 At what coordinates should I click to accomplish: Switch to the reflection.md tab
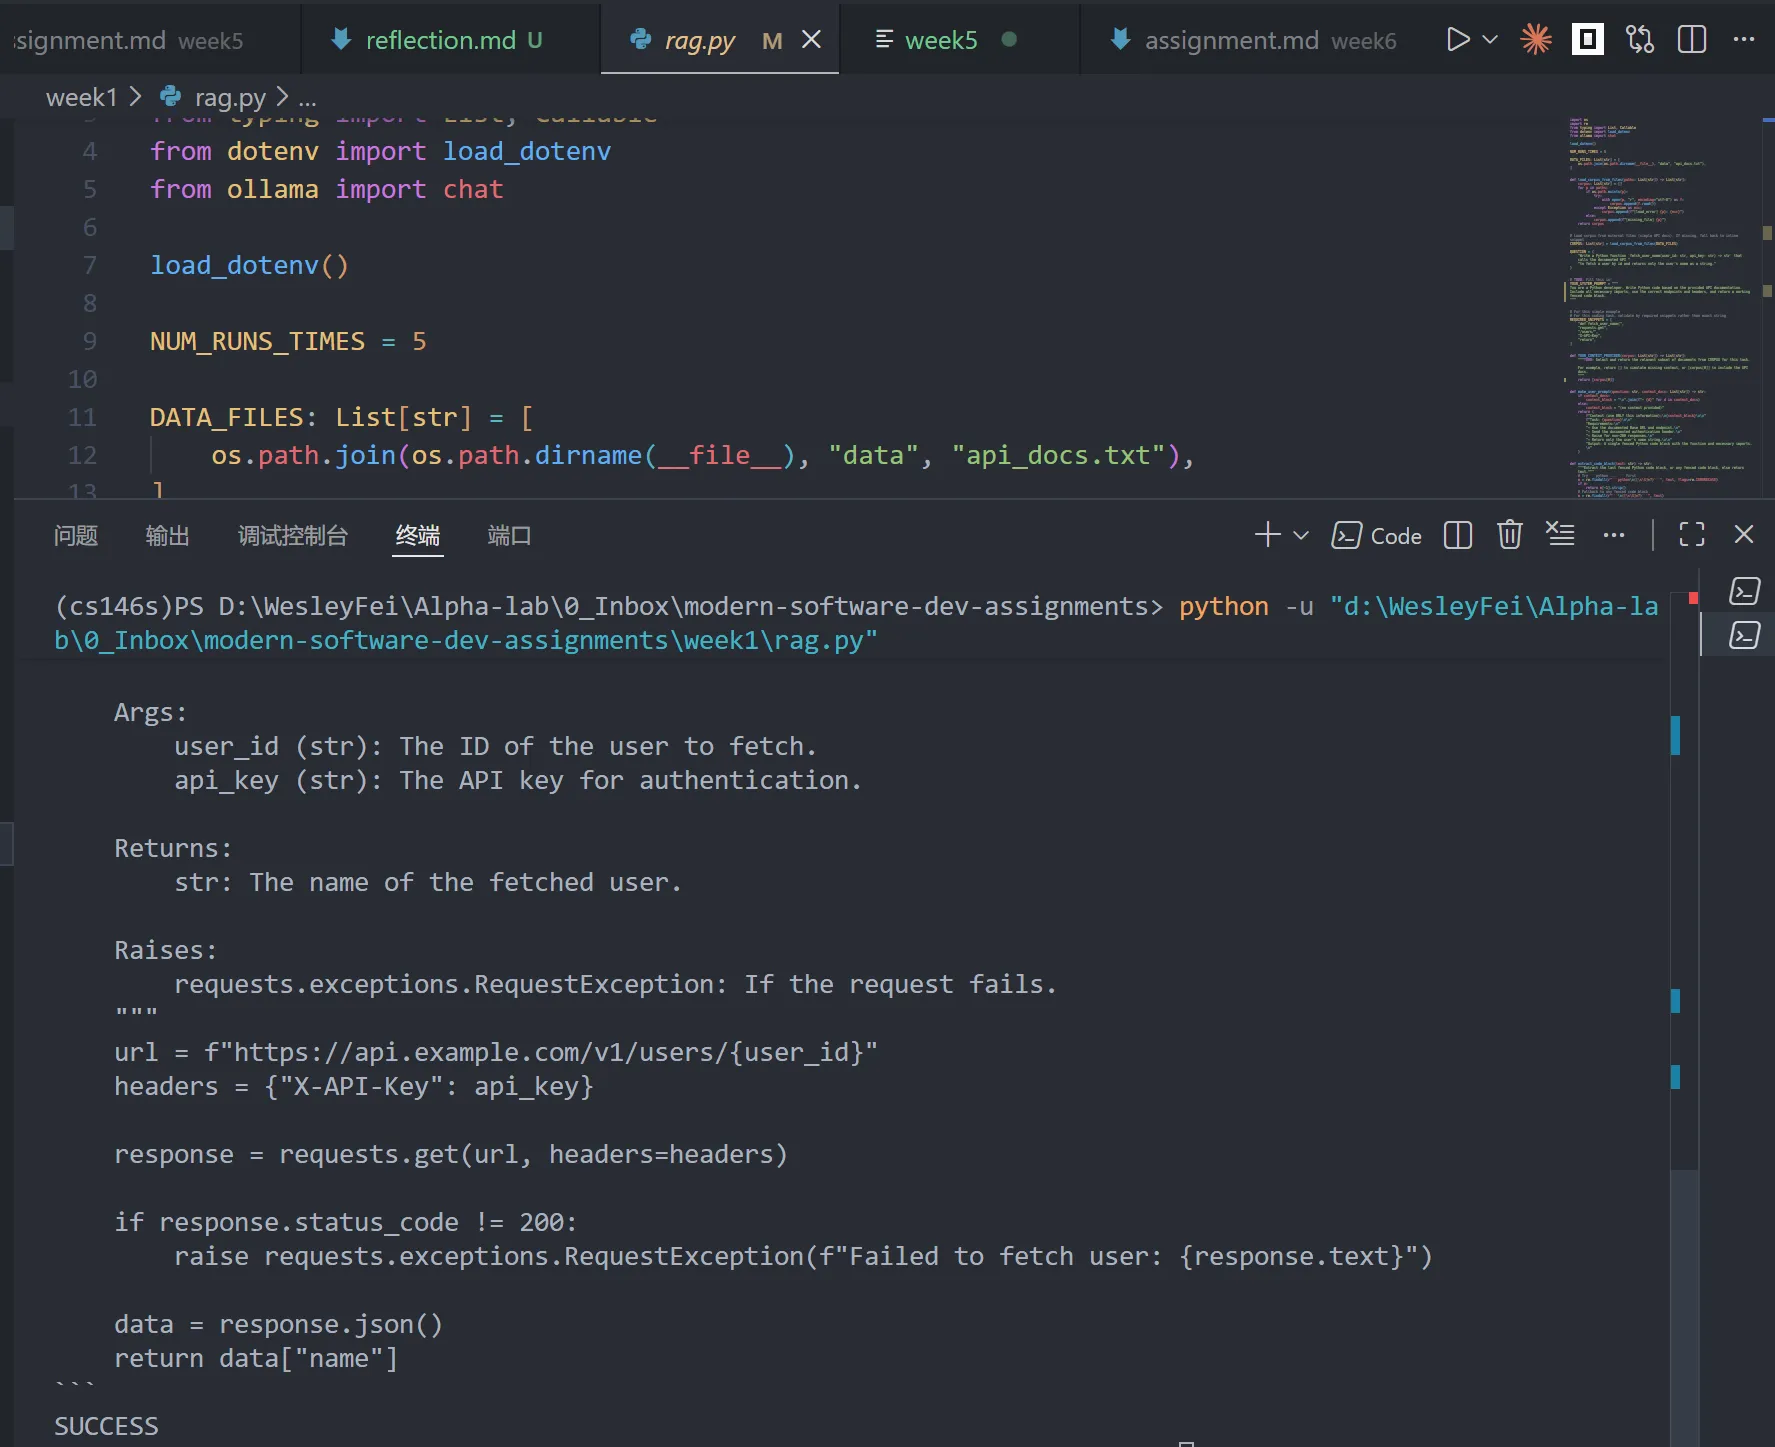pos(440,40)
